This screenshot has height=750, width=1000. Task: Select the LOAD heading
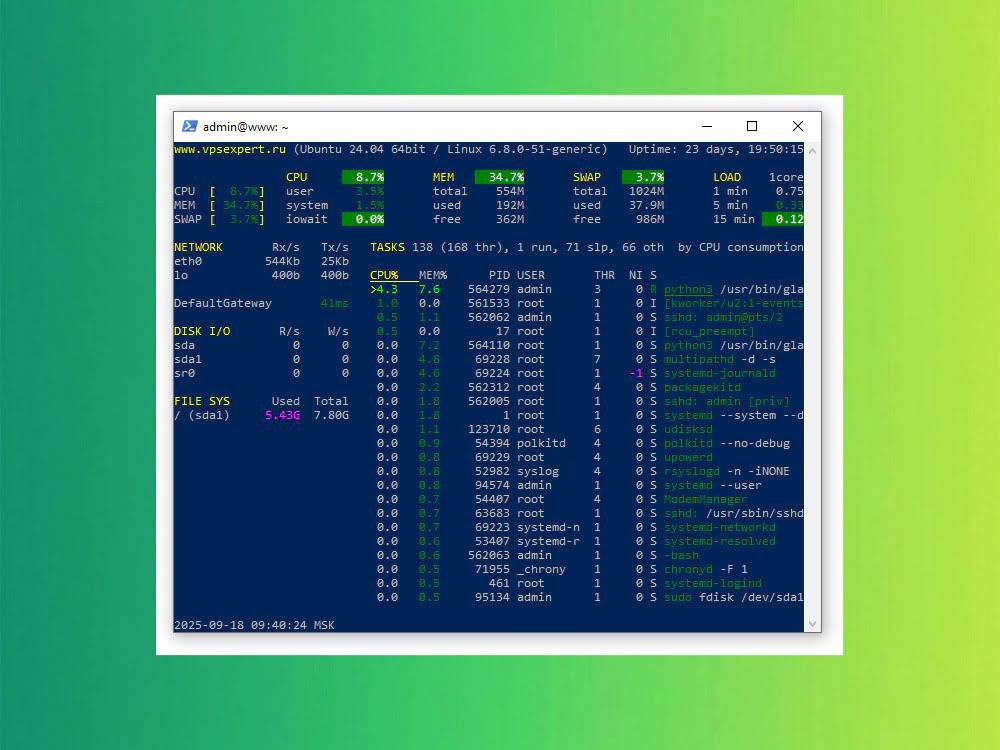tap(727, 177)
